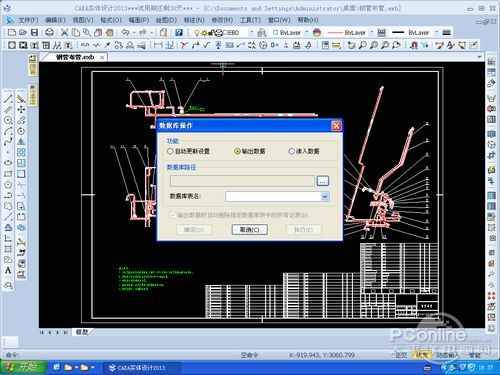Click the pencil icon at second toolbar's end
This screenshot has width=500, height=375.
pyautogui.click(x=474, y=45)
